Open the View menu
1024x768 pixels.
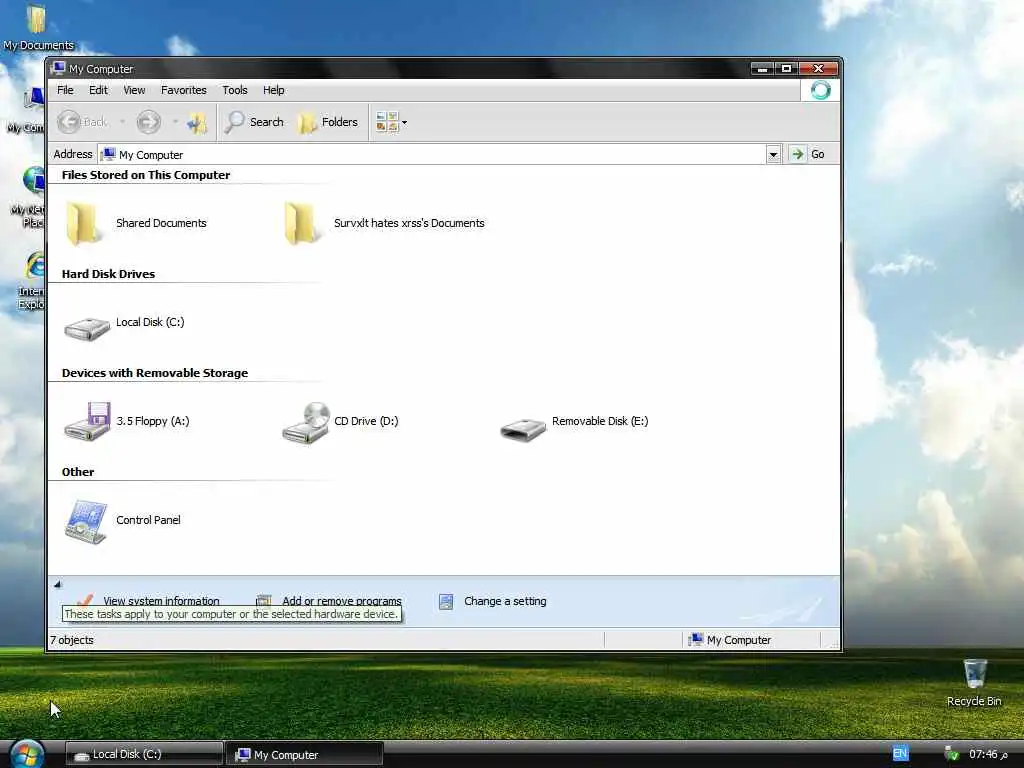click(x=135, y=90)
